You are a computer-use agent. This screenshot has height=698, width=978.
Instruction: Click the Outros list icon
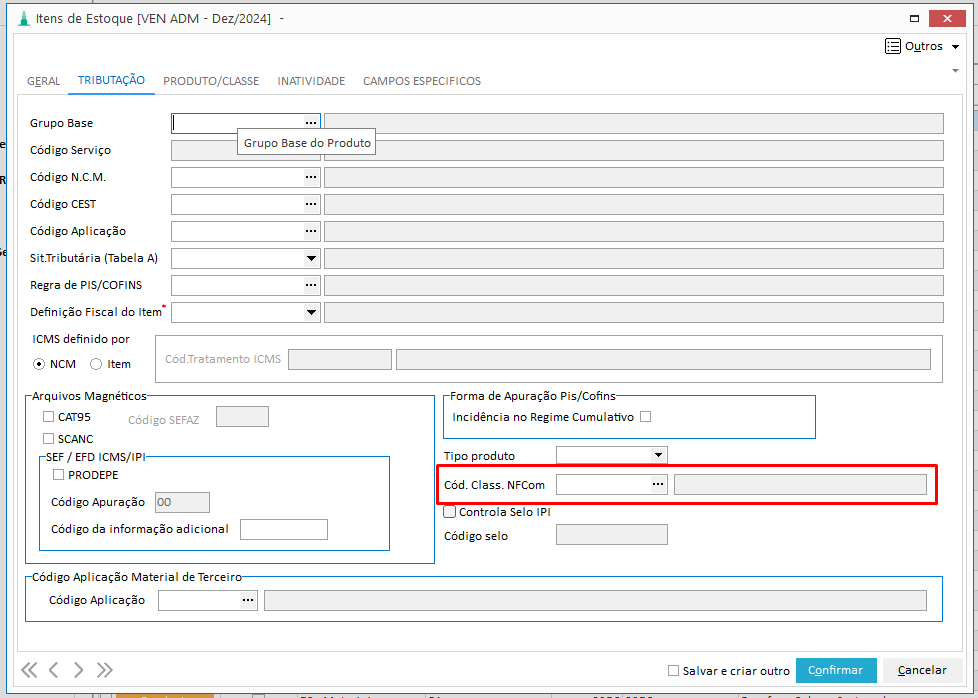(x=893, y=46)
